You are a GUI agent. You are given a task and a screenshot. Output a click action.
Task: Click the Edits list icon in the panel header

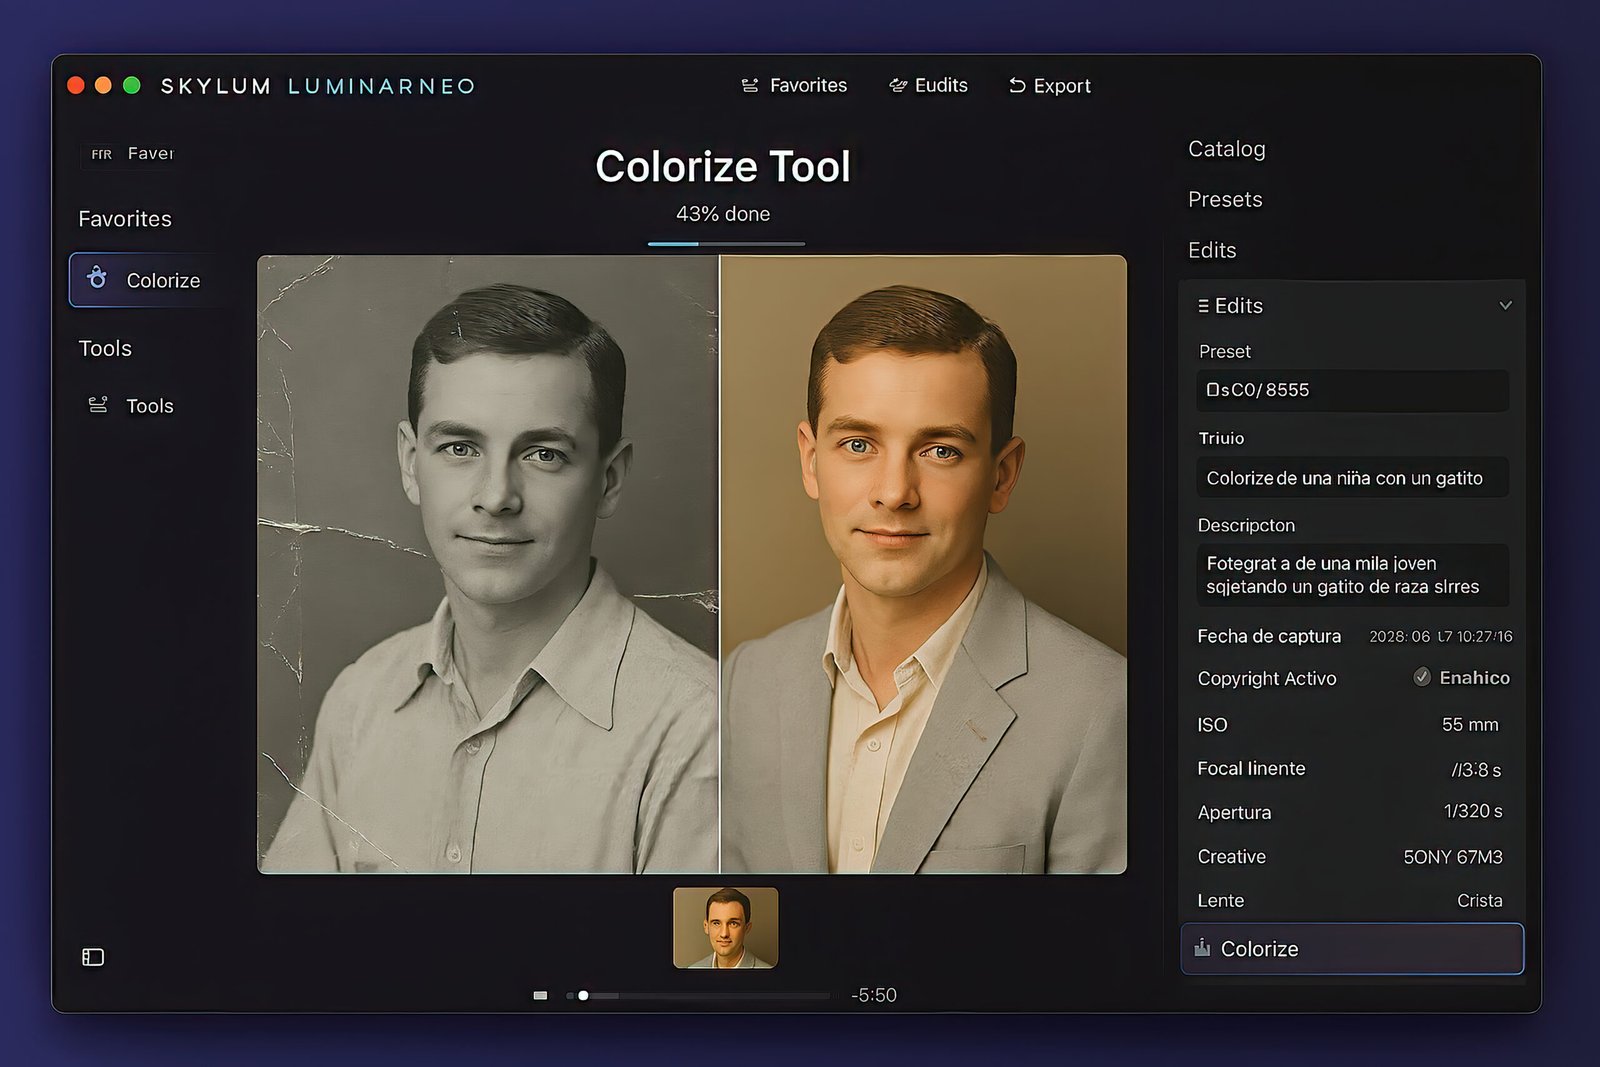coord(1203,306)
